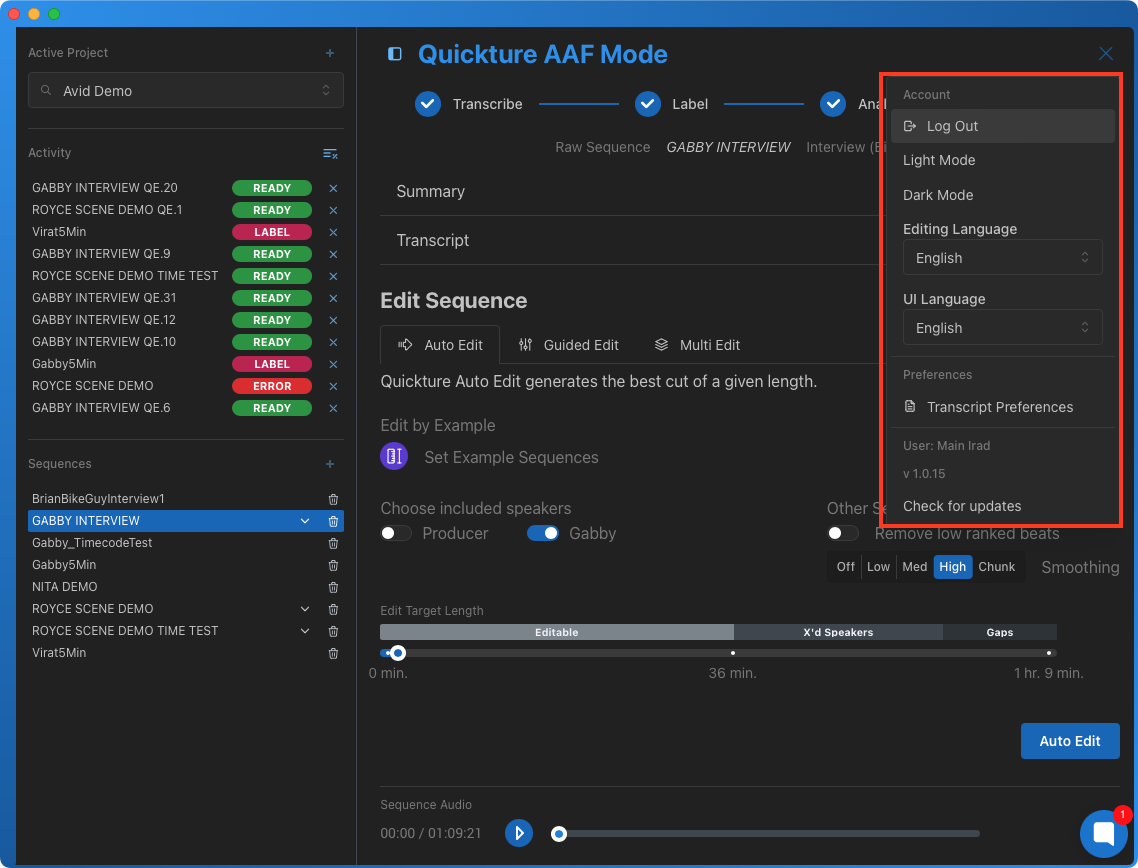Delete Gabby5Min sequence with trash icon

[333, 565]
